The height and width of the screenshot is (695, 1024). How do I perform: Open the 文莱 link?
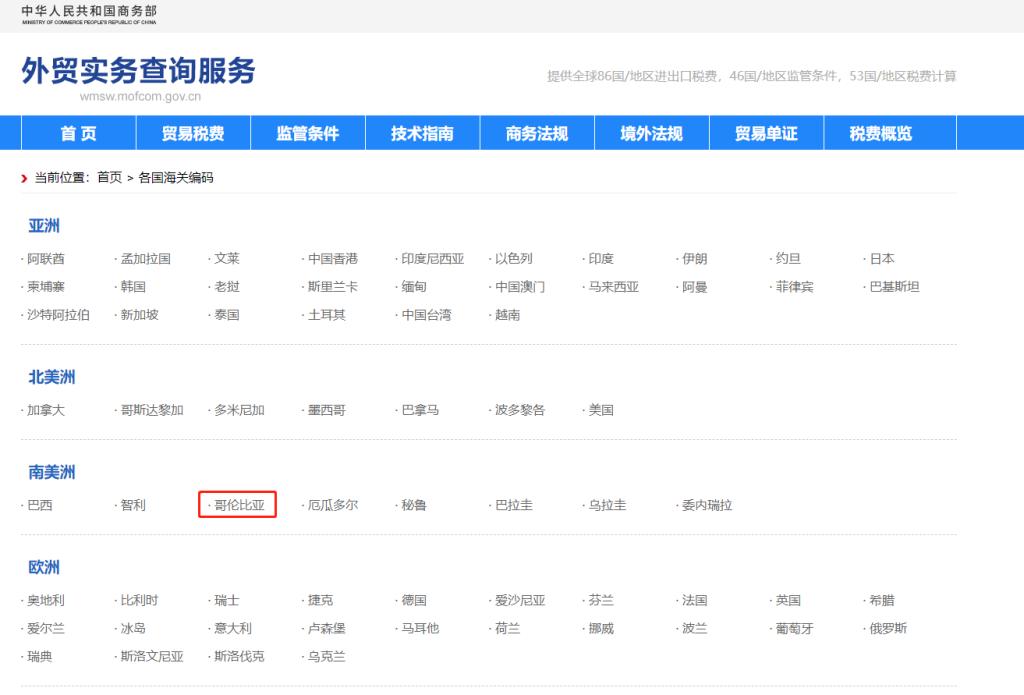227,259
